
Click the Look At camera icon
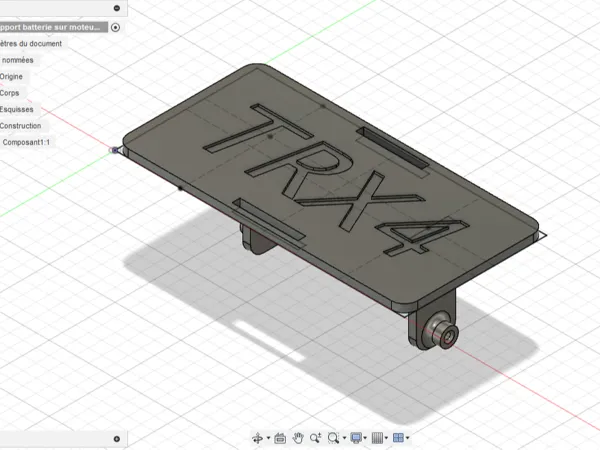tap(280, 438)
